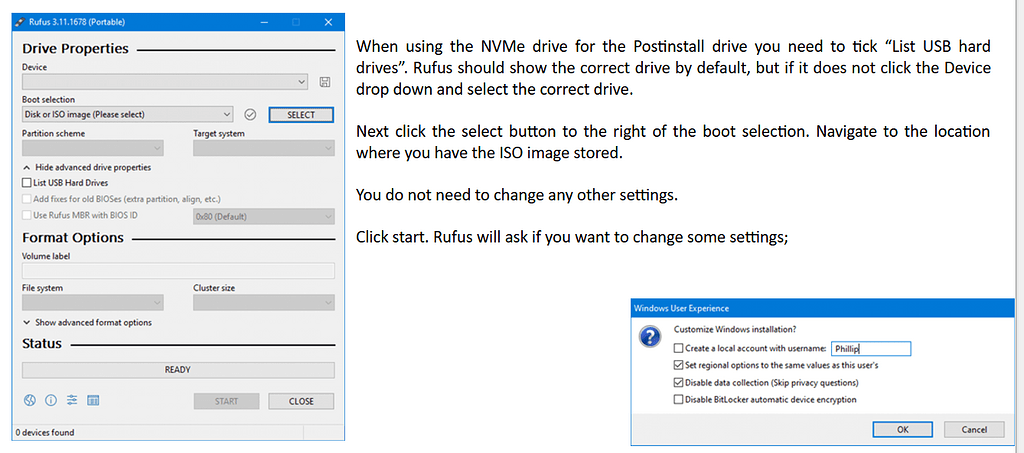Enable List USB Hard Drives checkbox
1024x453 pixels.
(27, 184)
